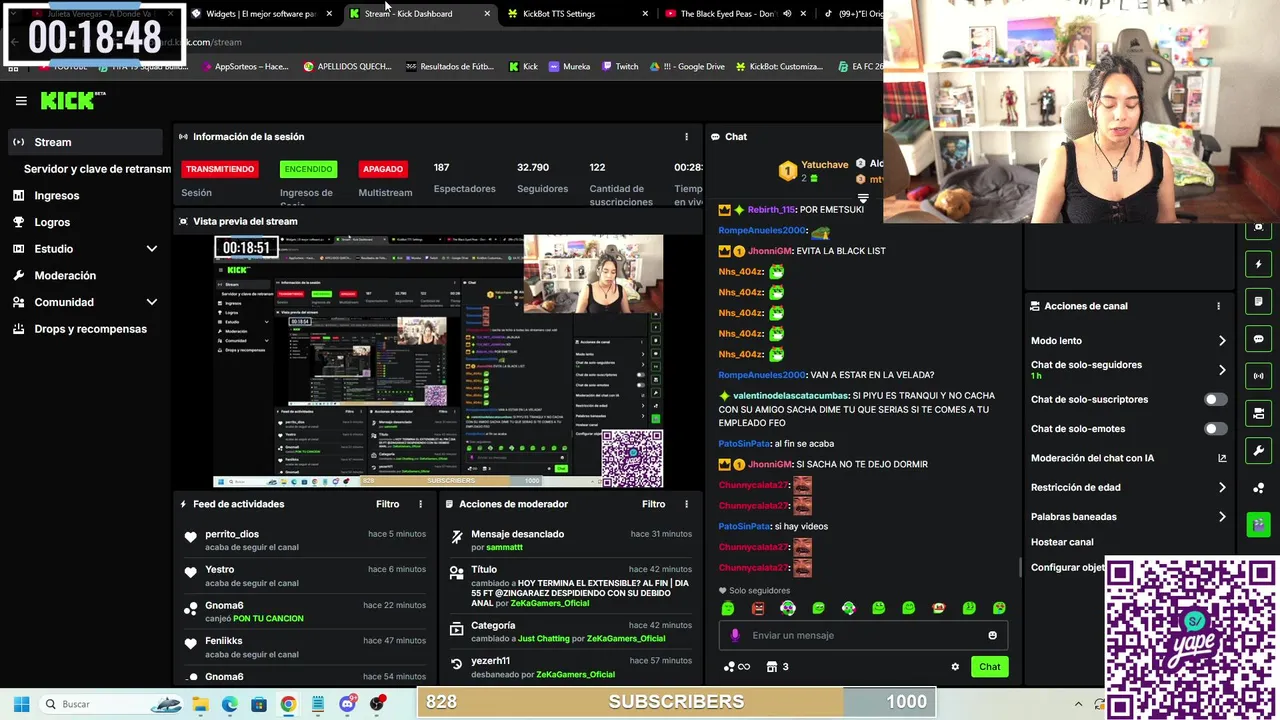Screen dimensions: 1280x720
Task: Open Filtro dropdown in Acciones de moderador
Action: 653,504
